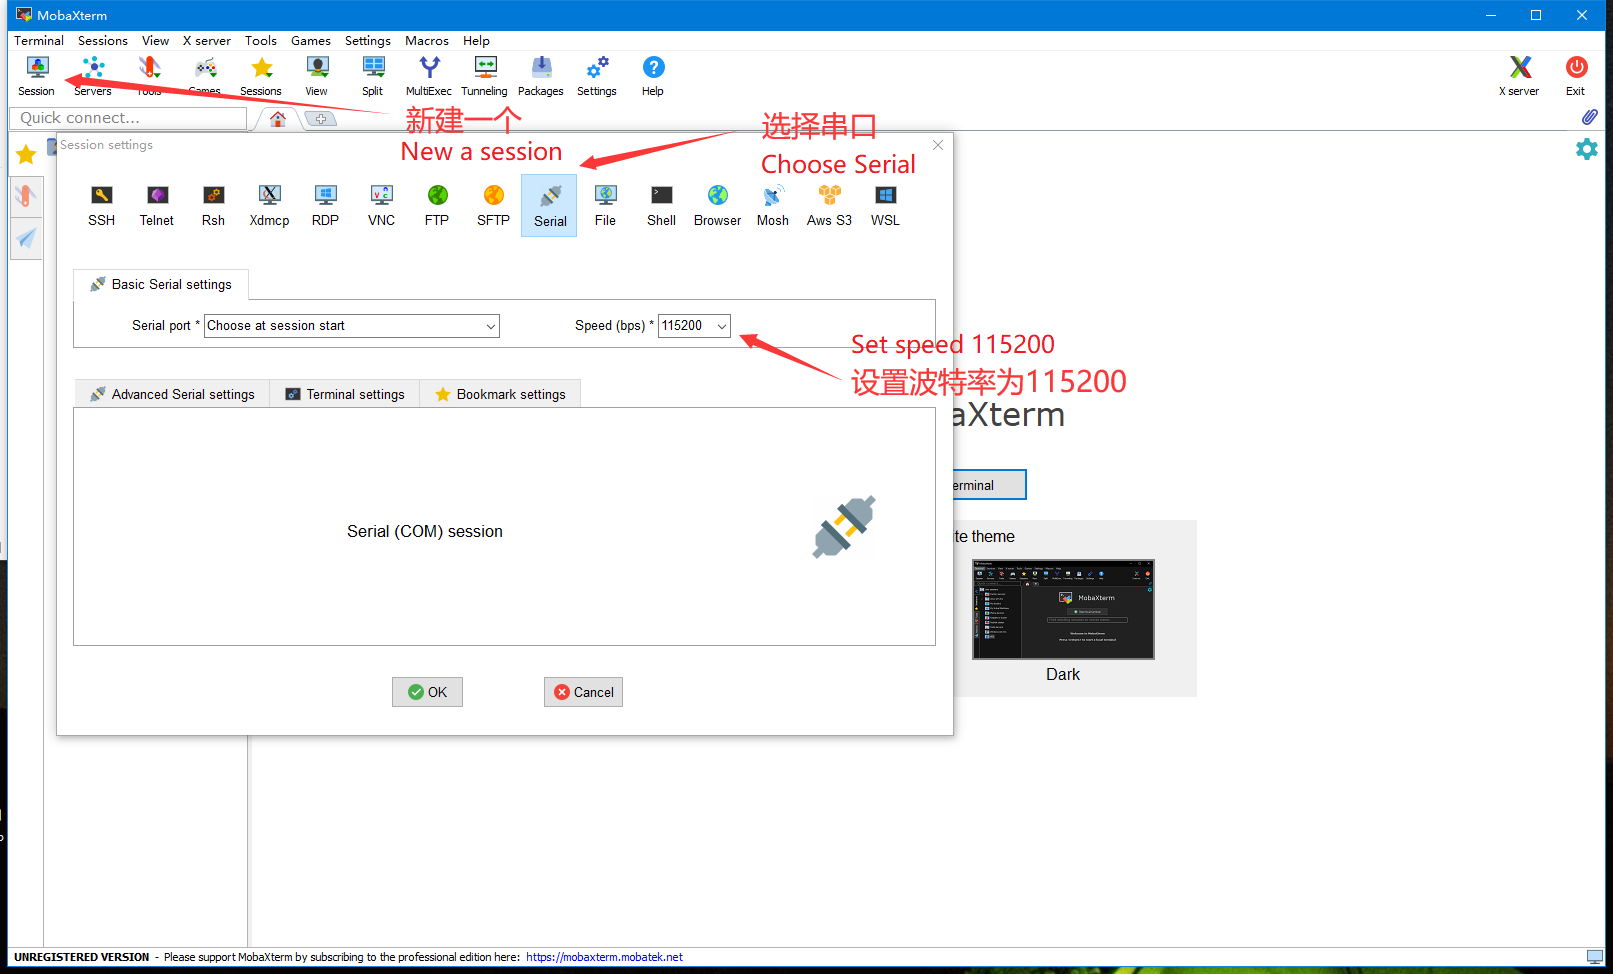This screenshot has width=1613, height=974.
Task: Select the Serial session type
Action: pos(549,206)
